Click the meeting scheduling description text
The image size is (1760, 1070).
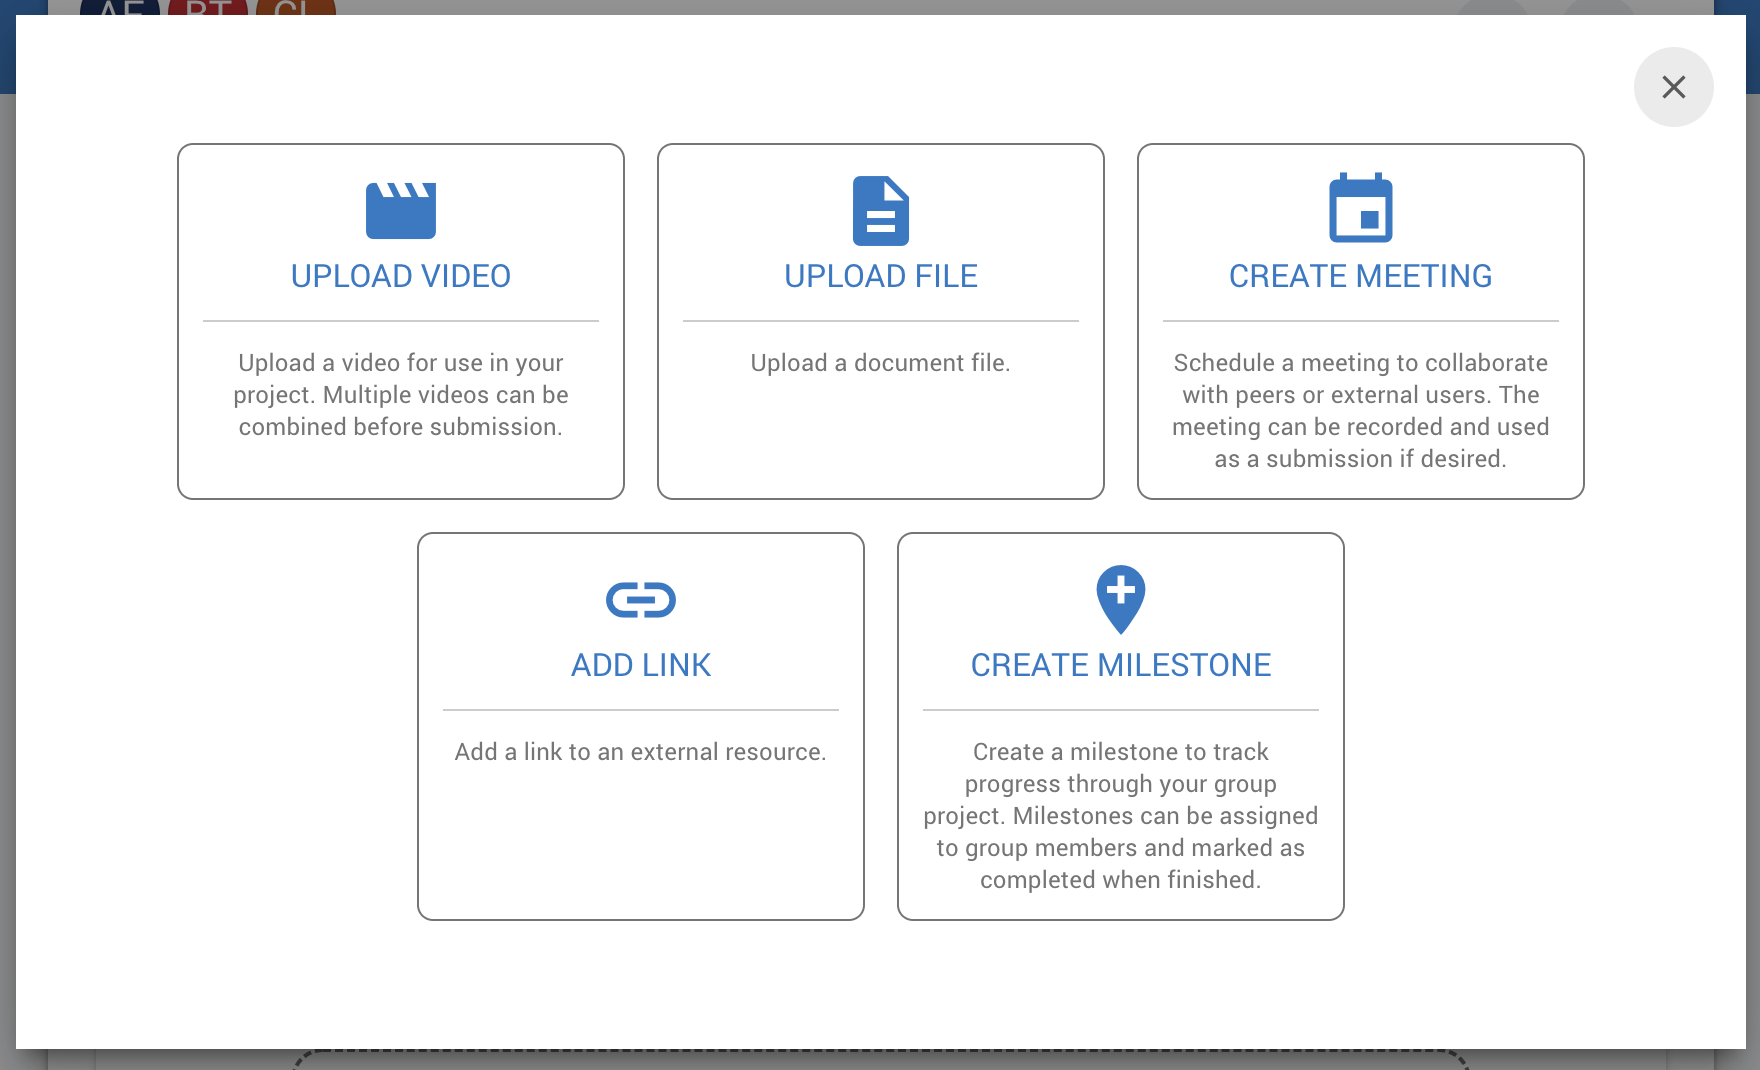tap(1360, 411)
